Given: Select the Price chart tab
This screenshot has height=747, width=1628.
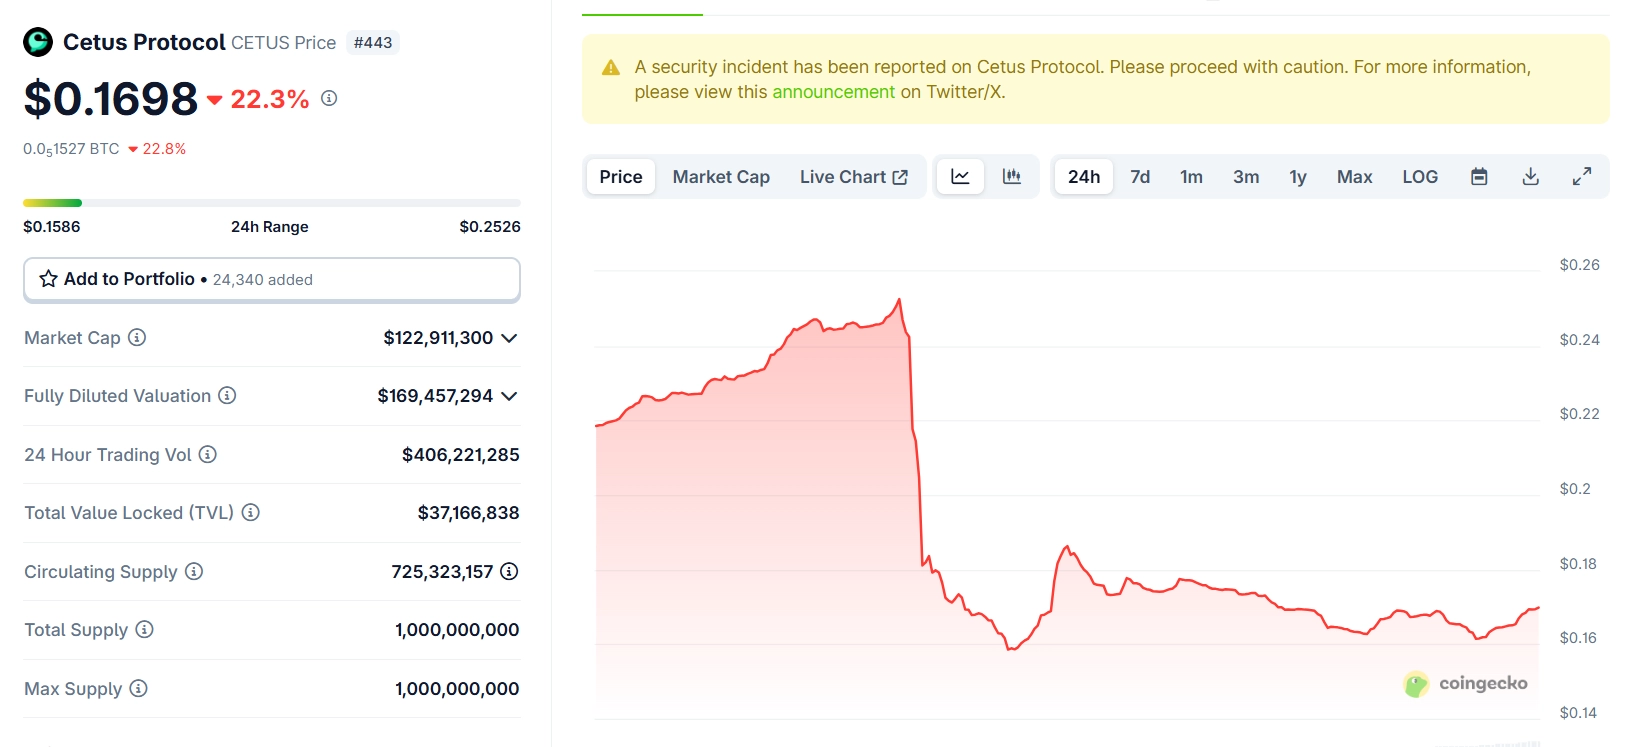Looking at the screenshot, I should (x=621, y=177).
